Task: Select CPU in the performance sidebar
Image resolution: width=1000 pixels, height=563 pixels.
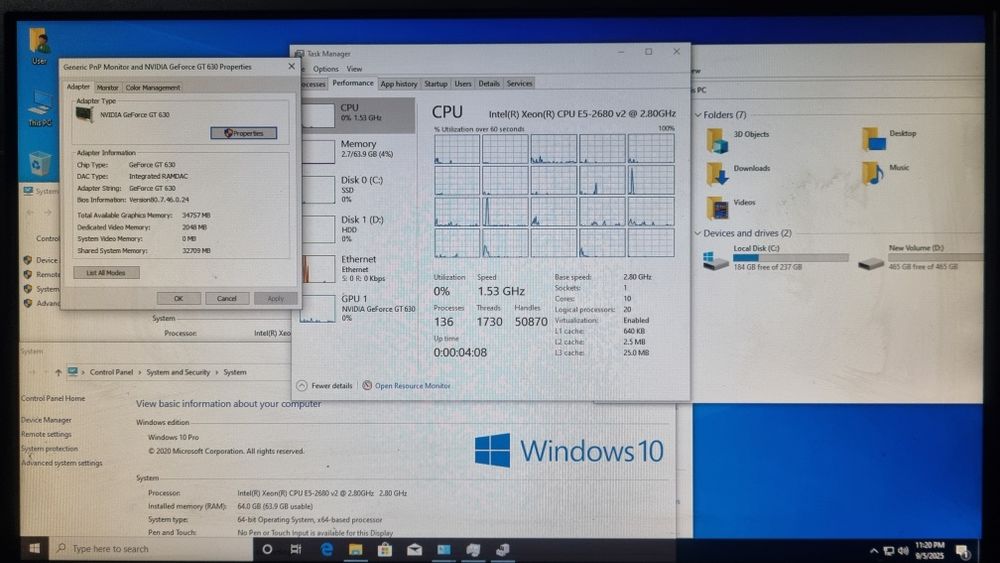Action: [x=357, y=115]
